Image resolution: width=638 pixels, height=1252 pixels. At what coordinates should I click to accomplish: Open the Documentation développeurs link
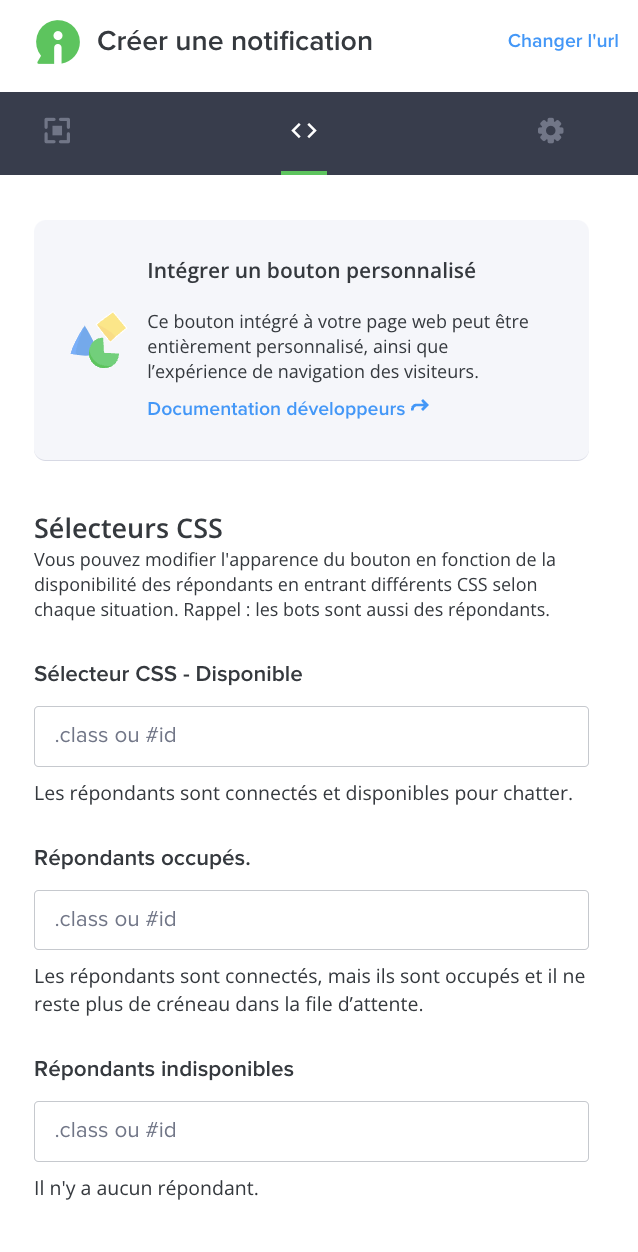click(276, 408)
